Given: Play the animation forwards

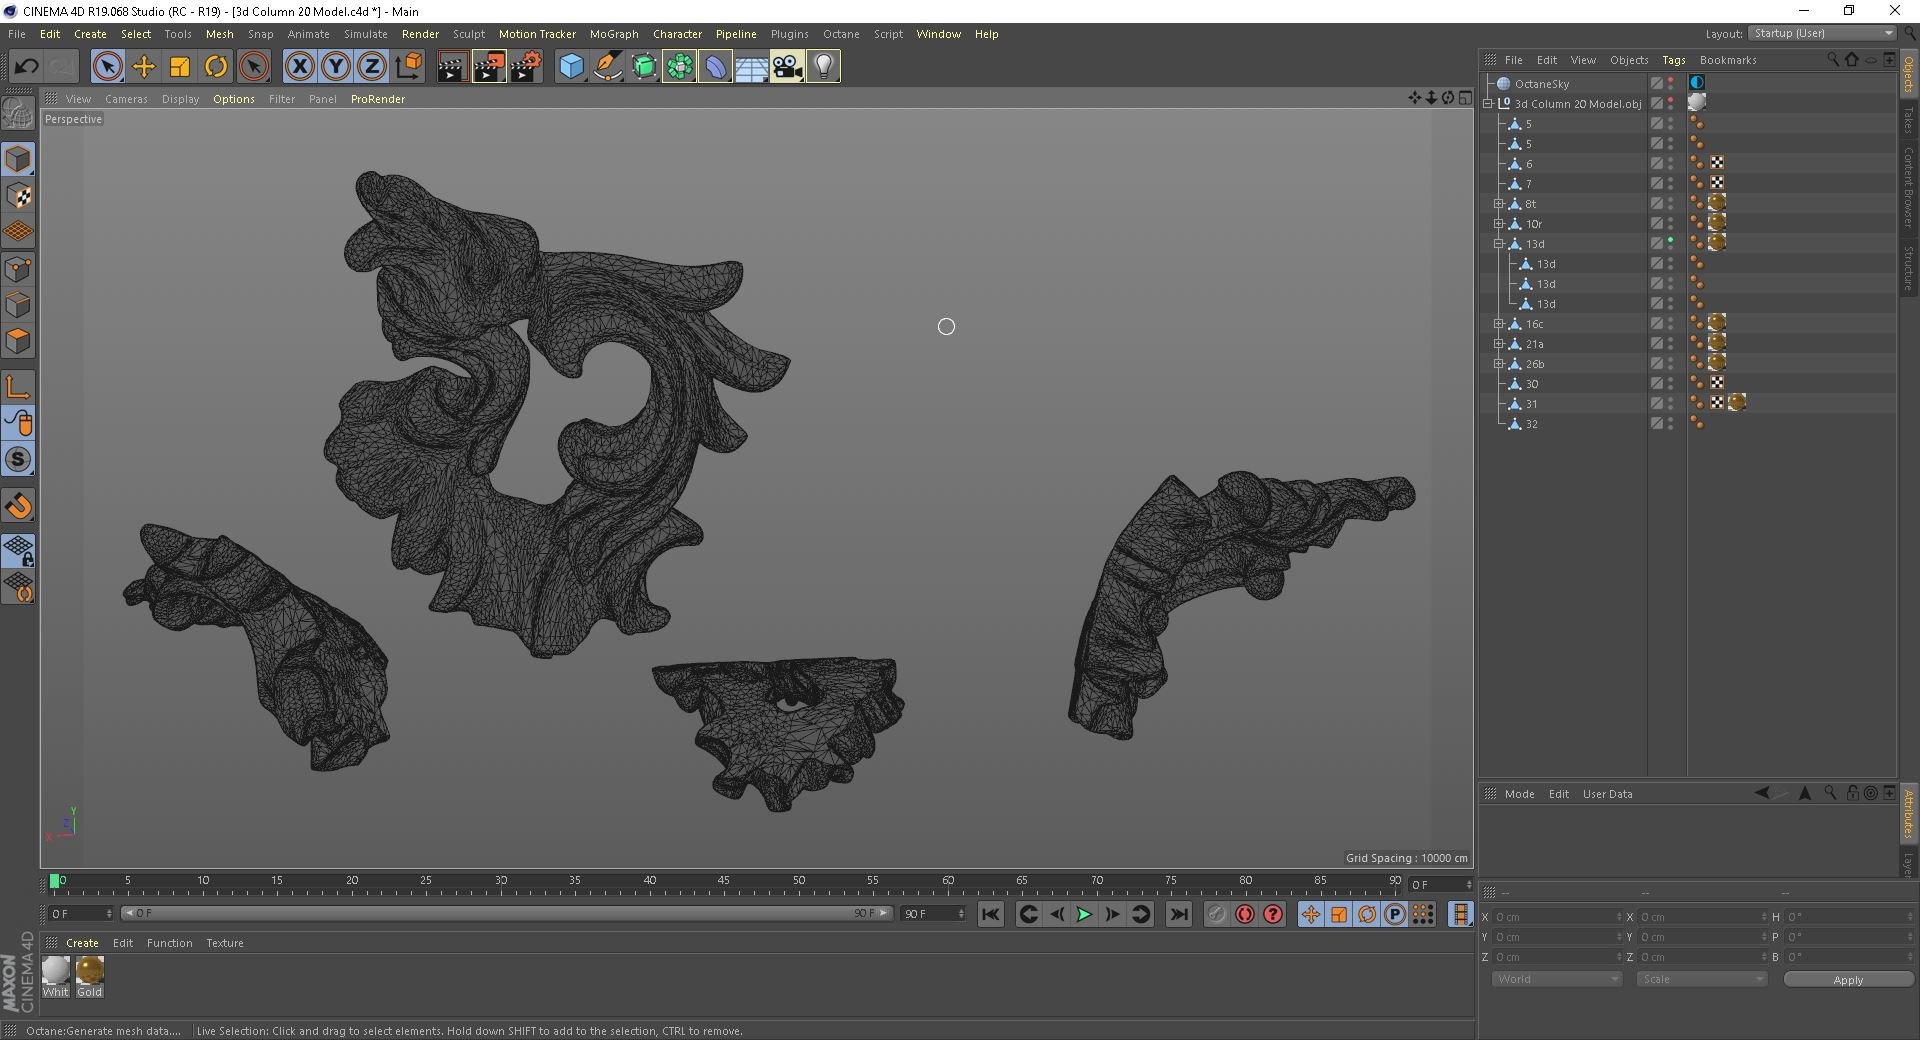Looking at the screenshot, I should 1084,914.
